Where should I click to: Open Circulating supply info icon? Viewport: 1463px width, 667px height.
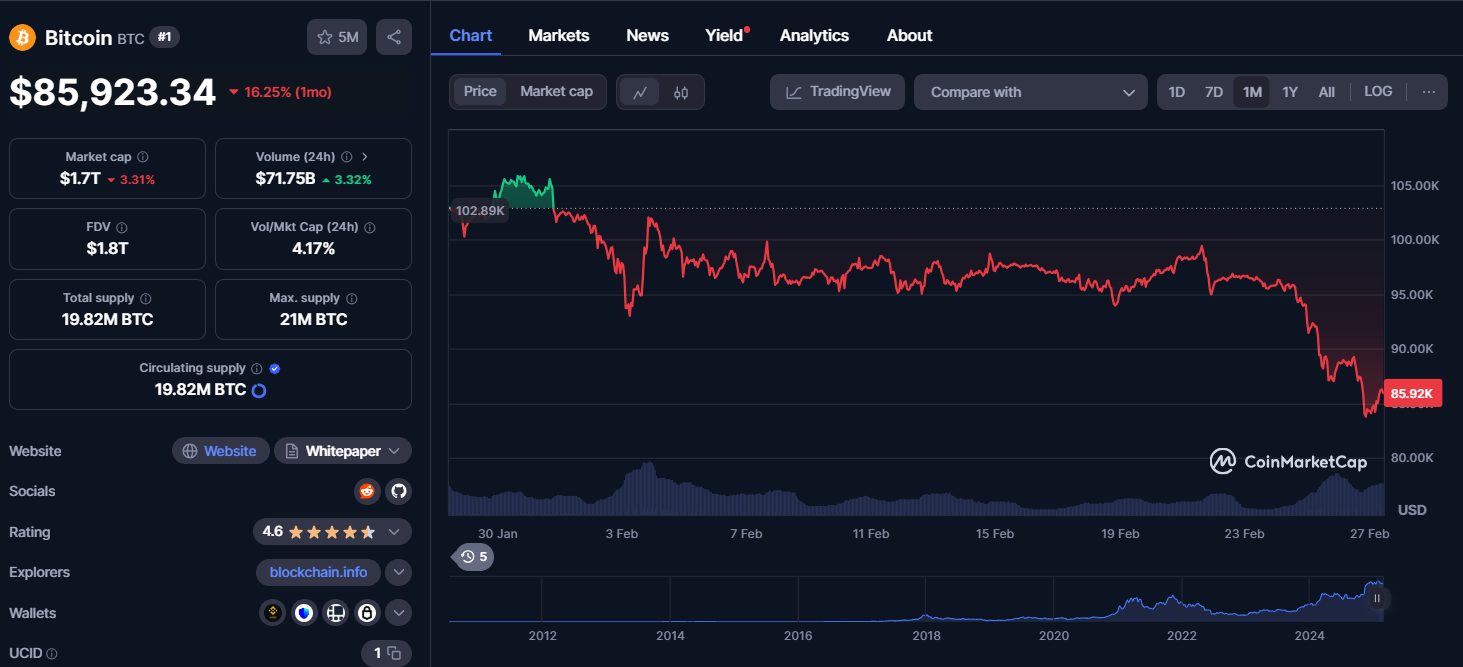pos(257,368)
